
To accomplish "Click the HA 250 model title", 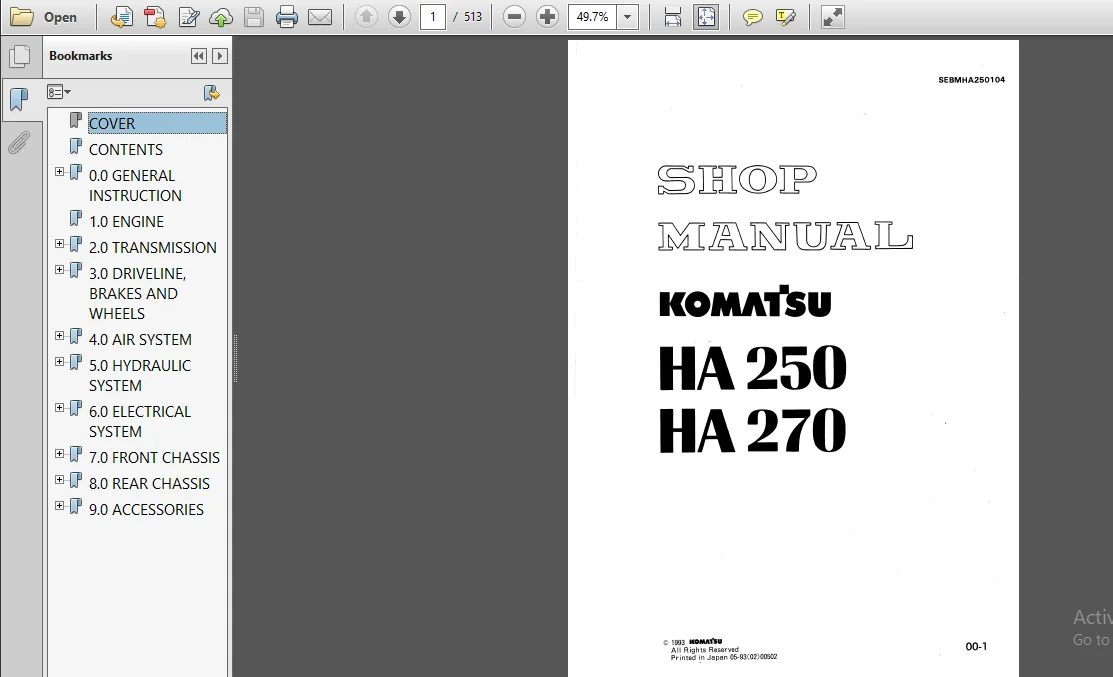I will [752, 368].
